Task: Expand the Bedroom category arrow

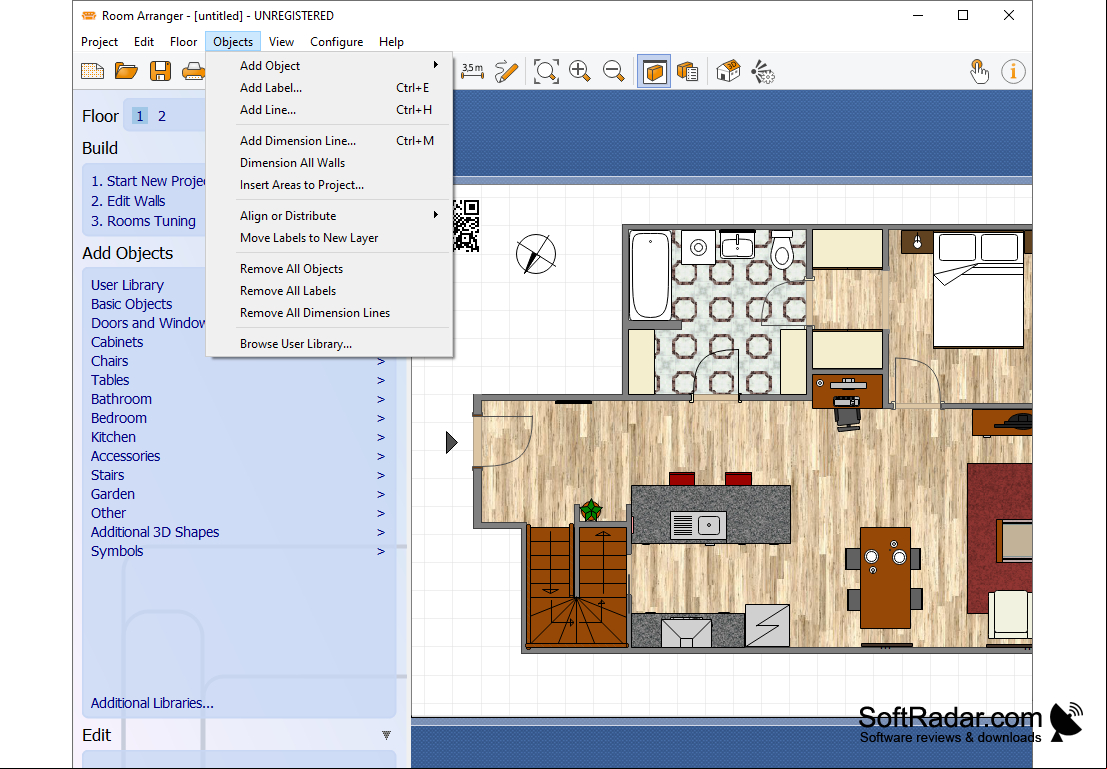Action: pos(381,419)
